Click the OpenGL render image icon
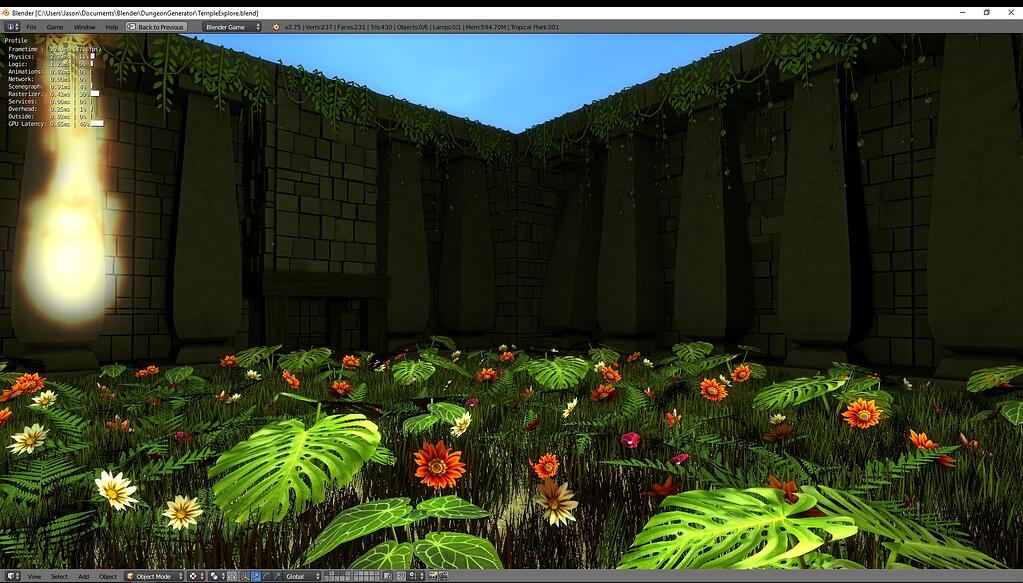Screen dimensions: 1023x583 point(433,576)
